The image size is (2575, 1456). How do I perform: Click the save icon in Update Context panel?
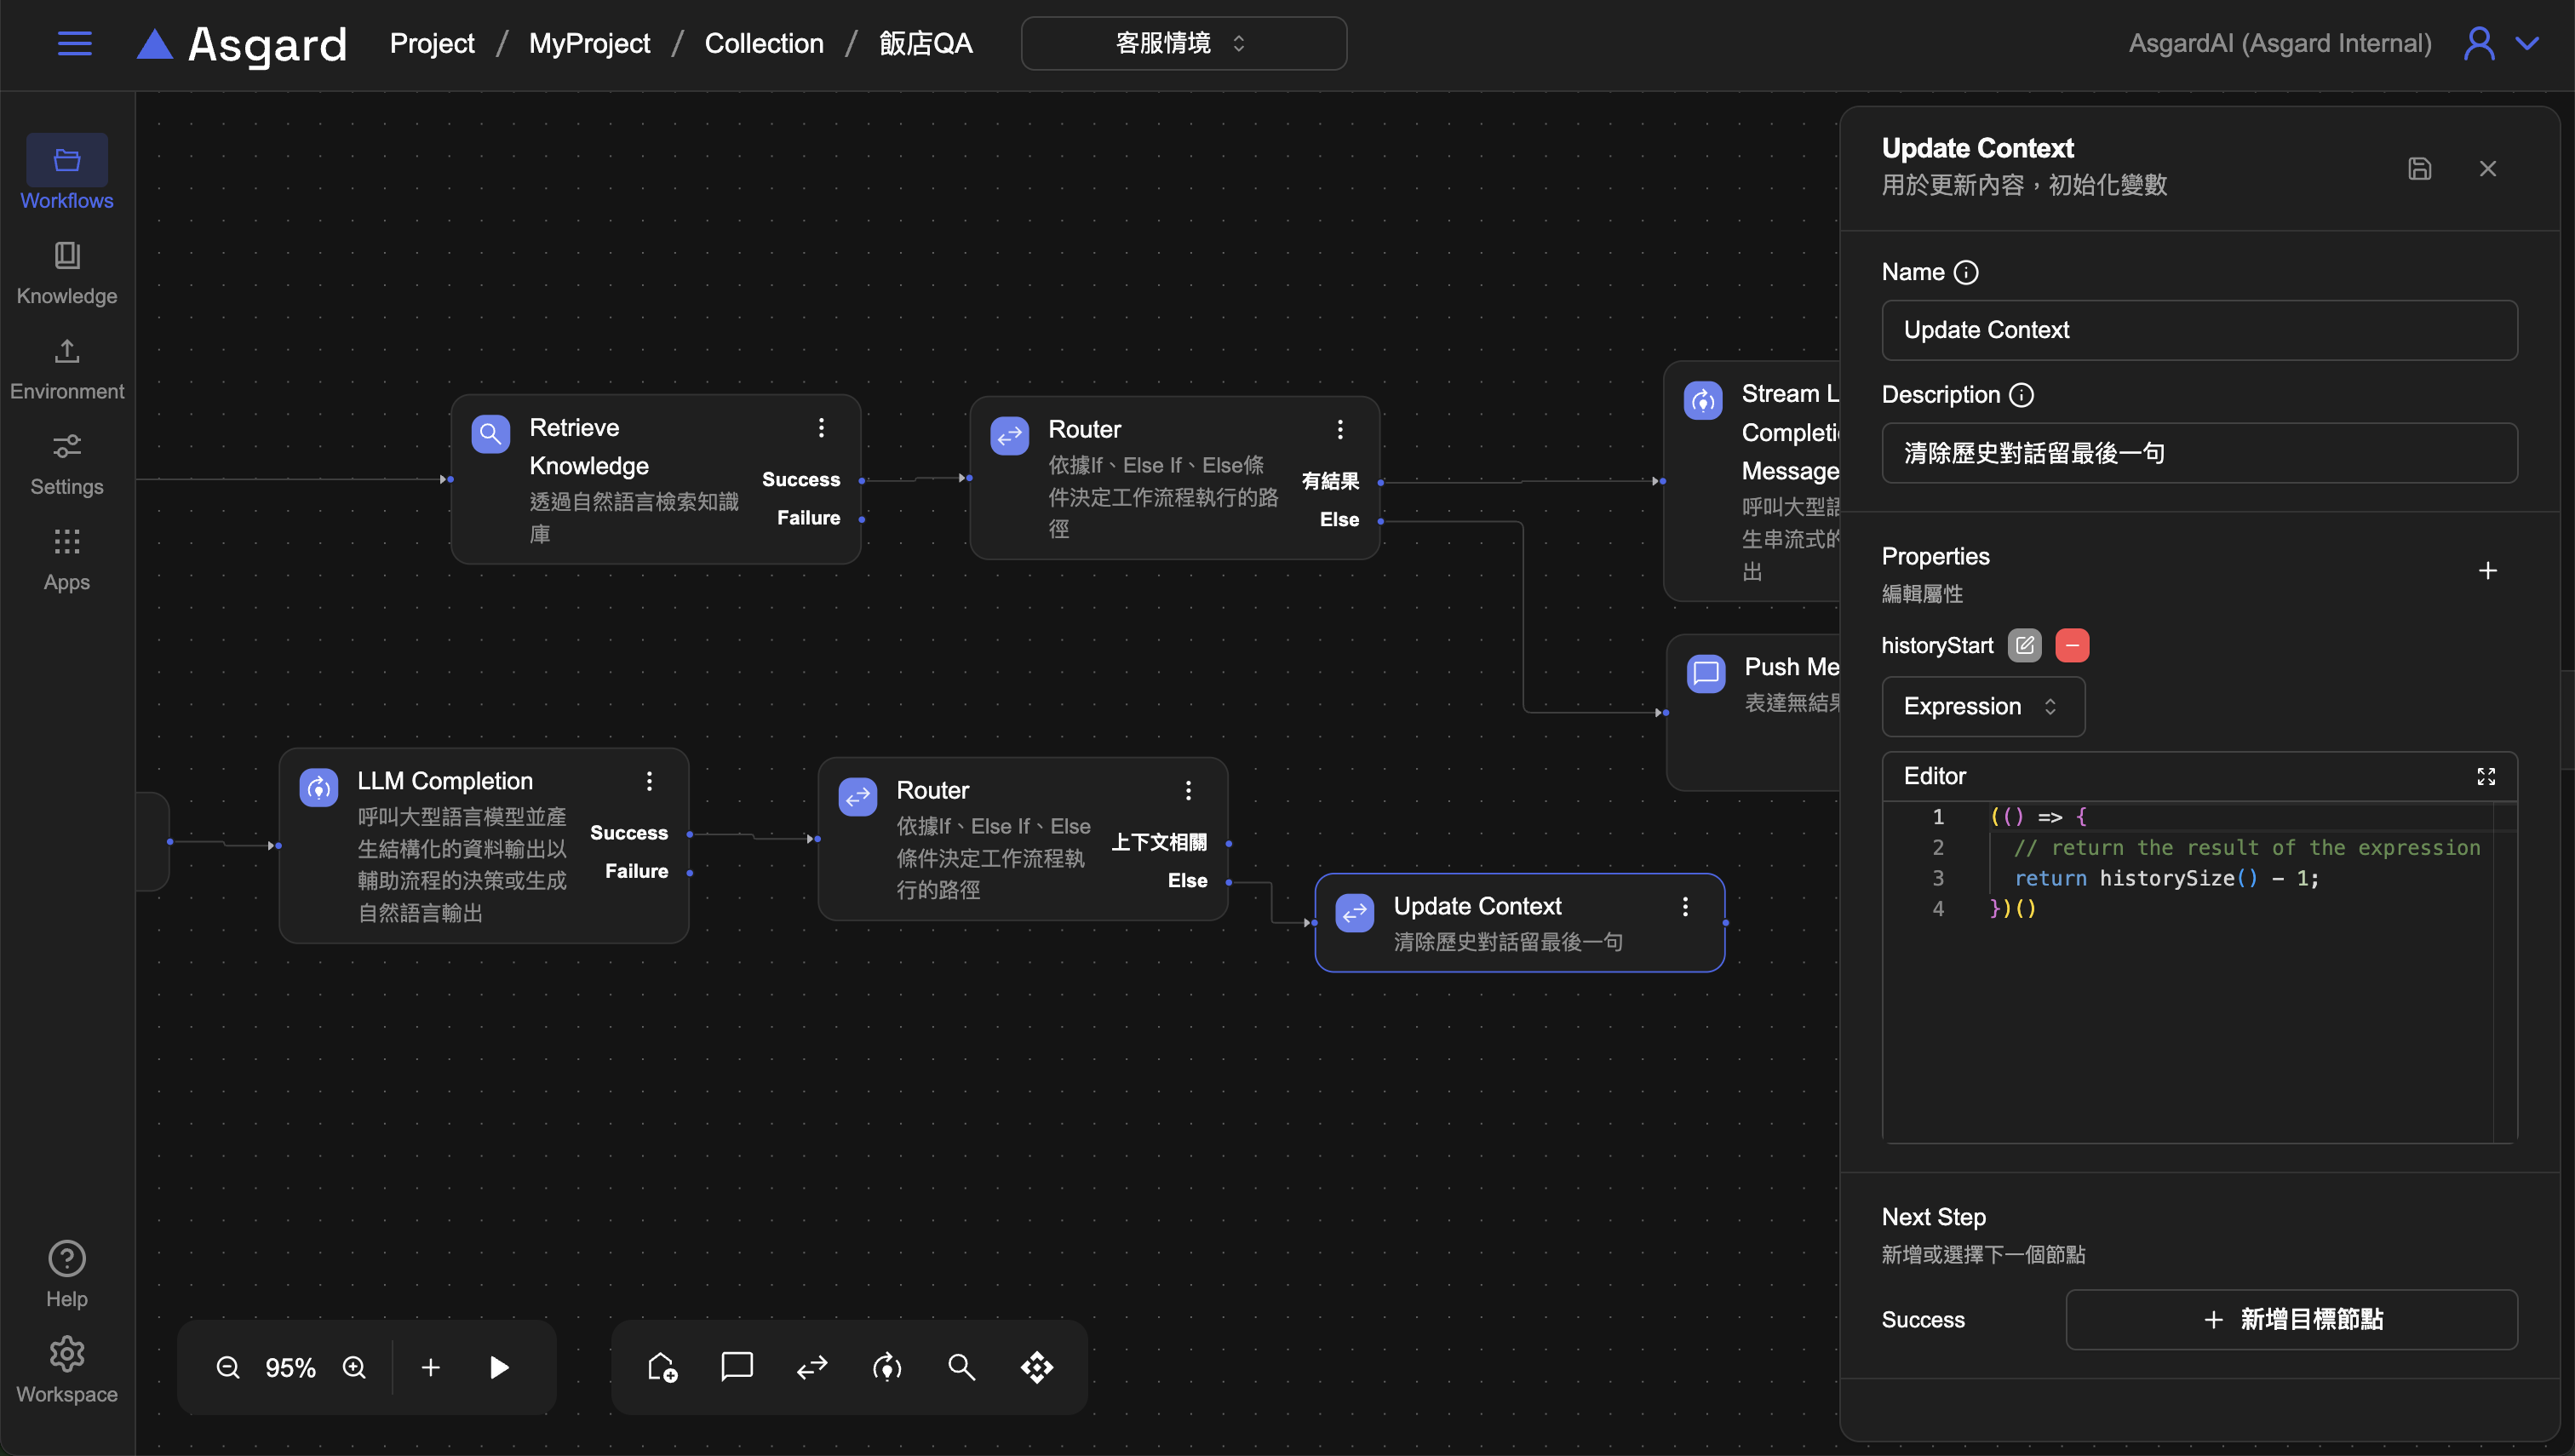pyautogui.click(x=2419, y=169)
